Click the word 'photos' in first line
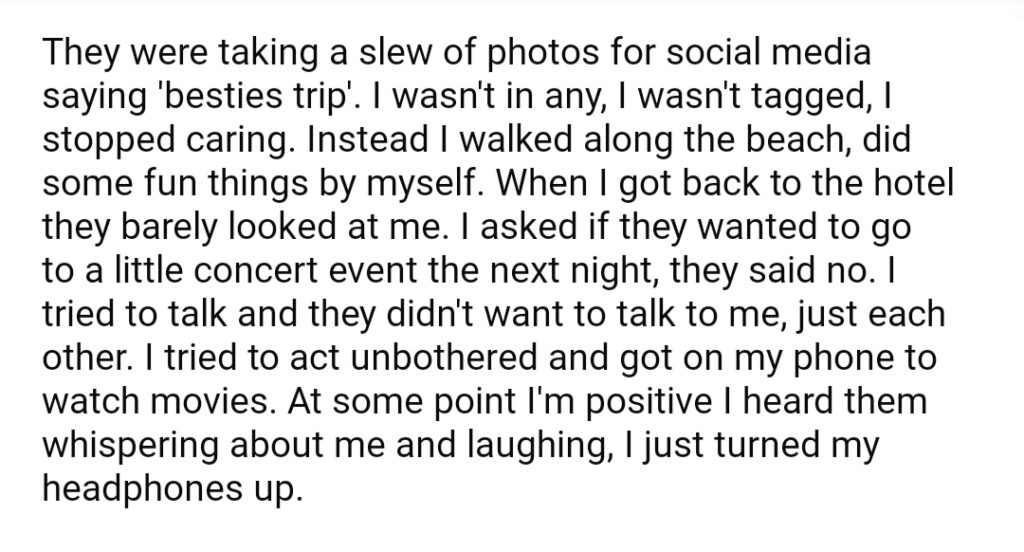Viewport: 1024px width, 552px height. point(543,54)
